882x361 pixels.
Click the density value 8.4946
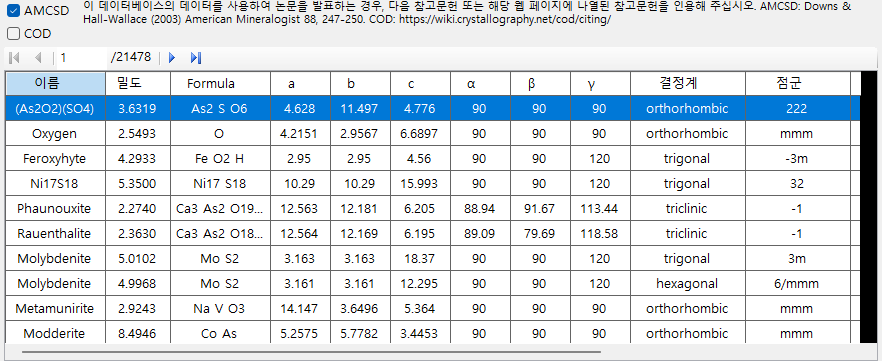(x=138, y=333)
